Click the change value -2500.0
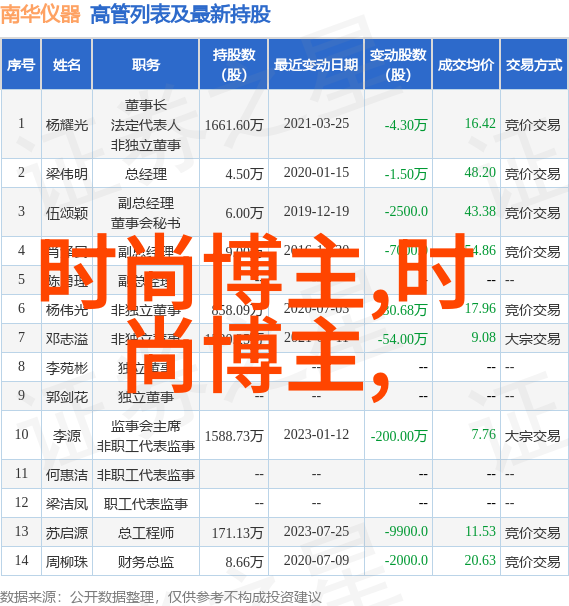 [x=406, y=211]
